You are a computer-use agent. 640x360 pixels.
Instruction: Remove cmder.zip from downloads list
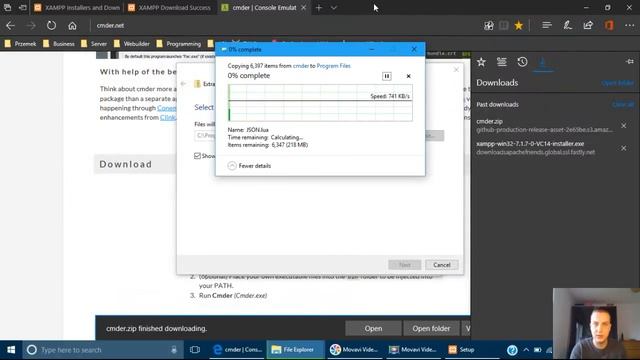[624, 126]
